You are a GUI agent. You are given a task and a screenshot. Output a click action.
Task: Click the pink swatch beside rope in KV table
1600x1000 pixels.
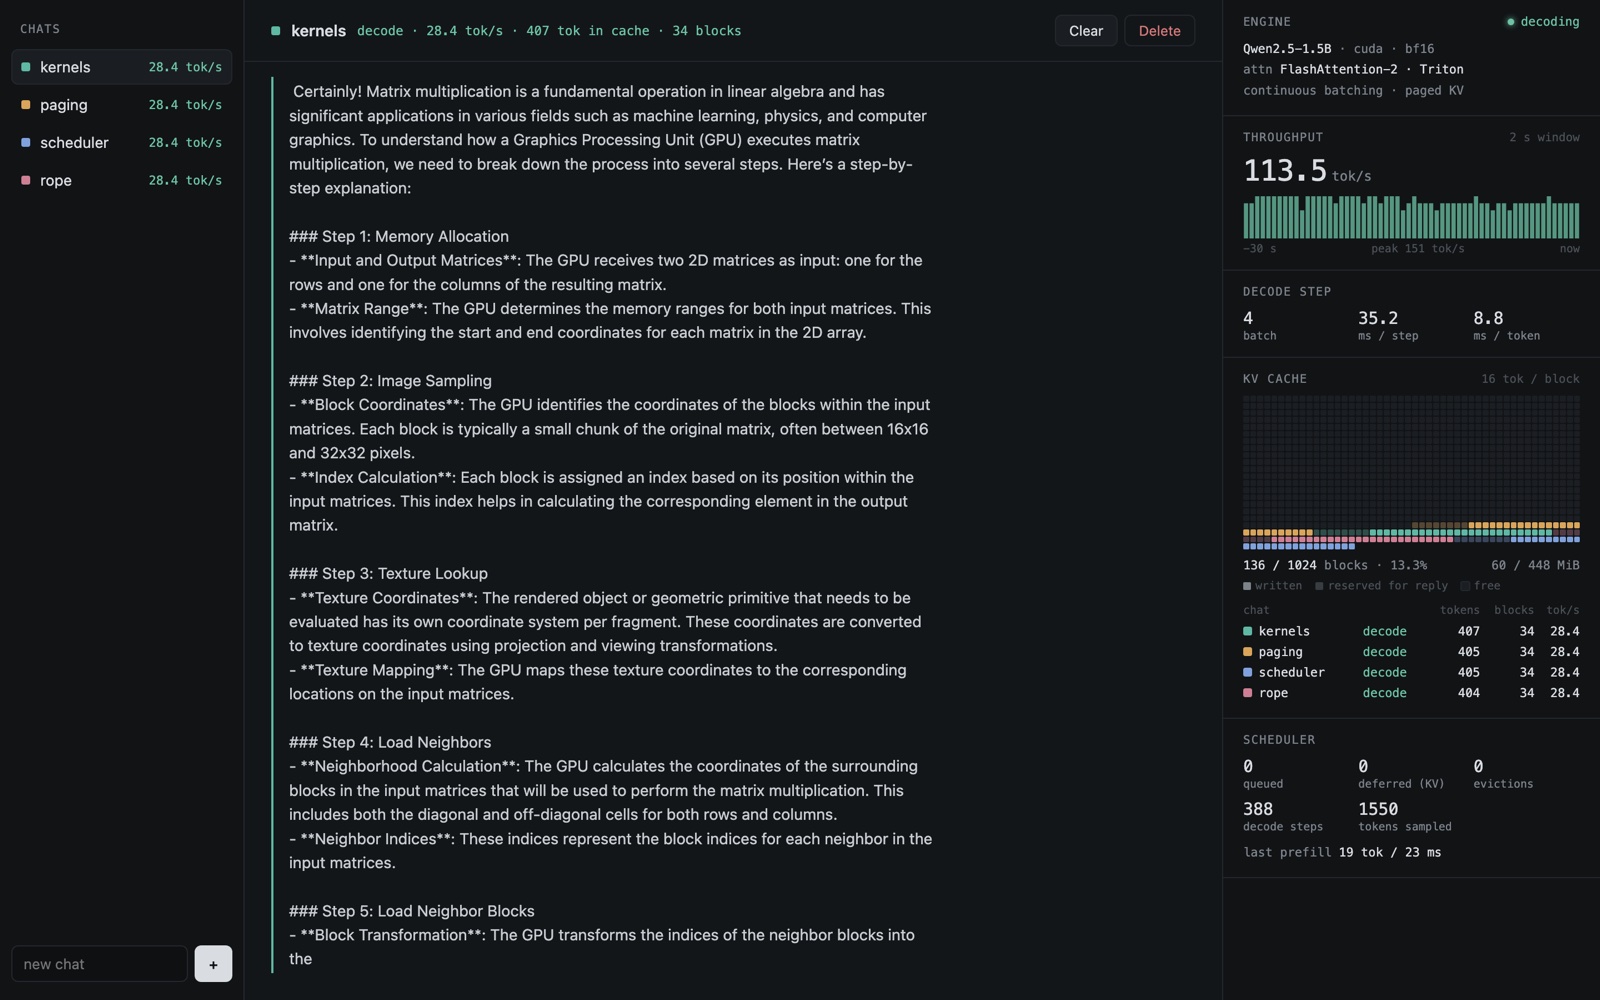click(1247, 693)
